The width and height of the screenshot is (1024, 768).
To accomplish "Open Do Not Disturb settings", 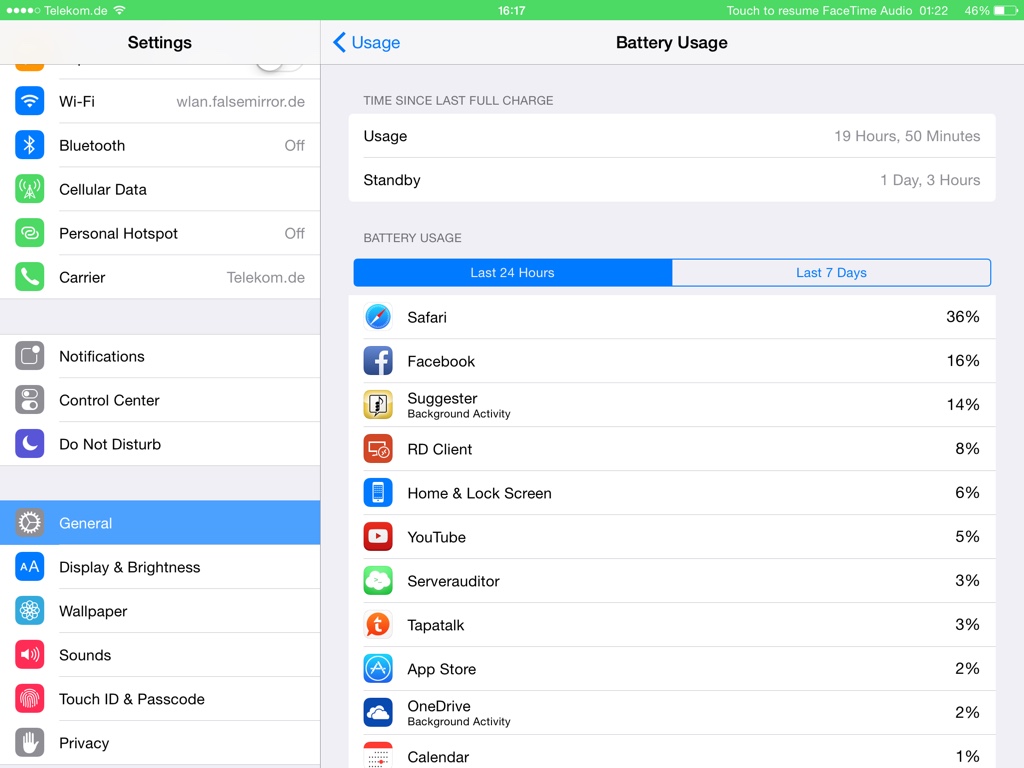I will click(160, 444).
